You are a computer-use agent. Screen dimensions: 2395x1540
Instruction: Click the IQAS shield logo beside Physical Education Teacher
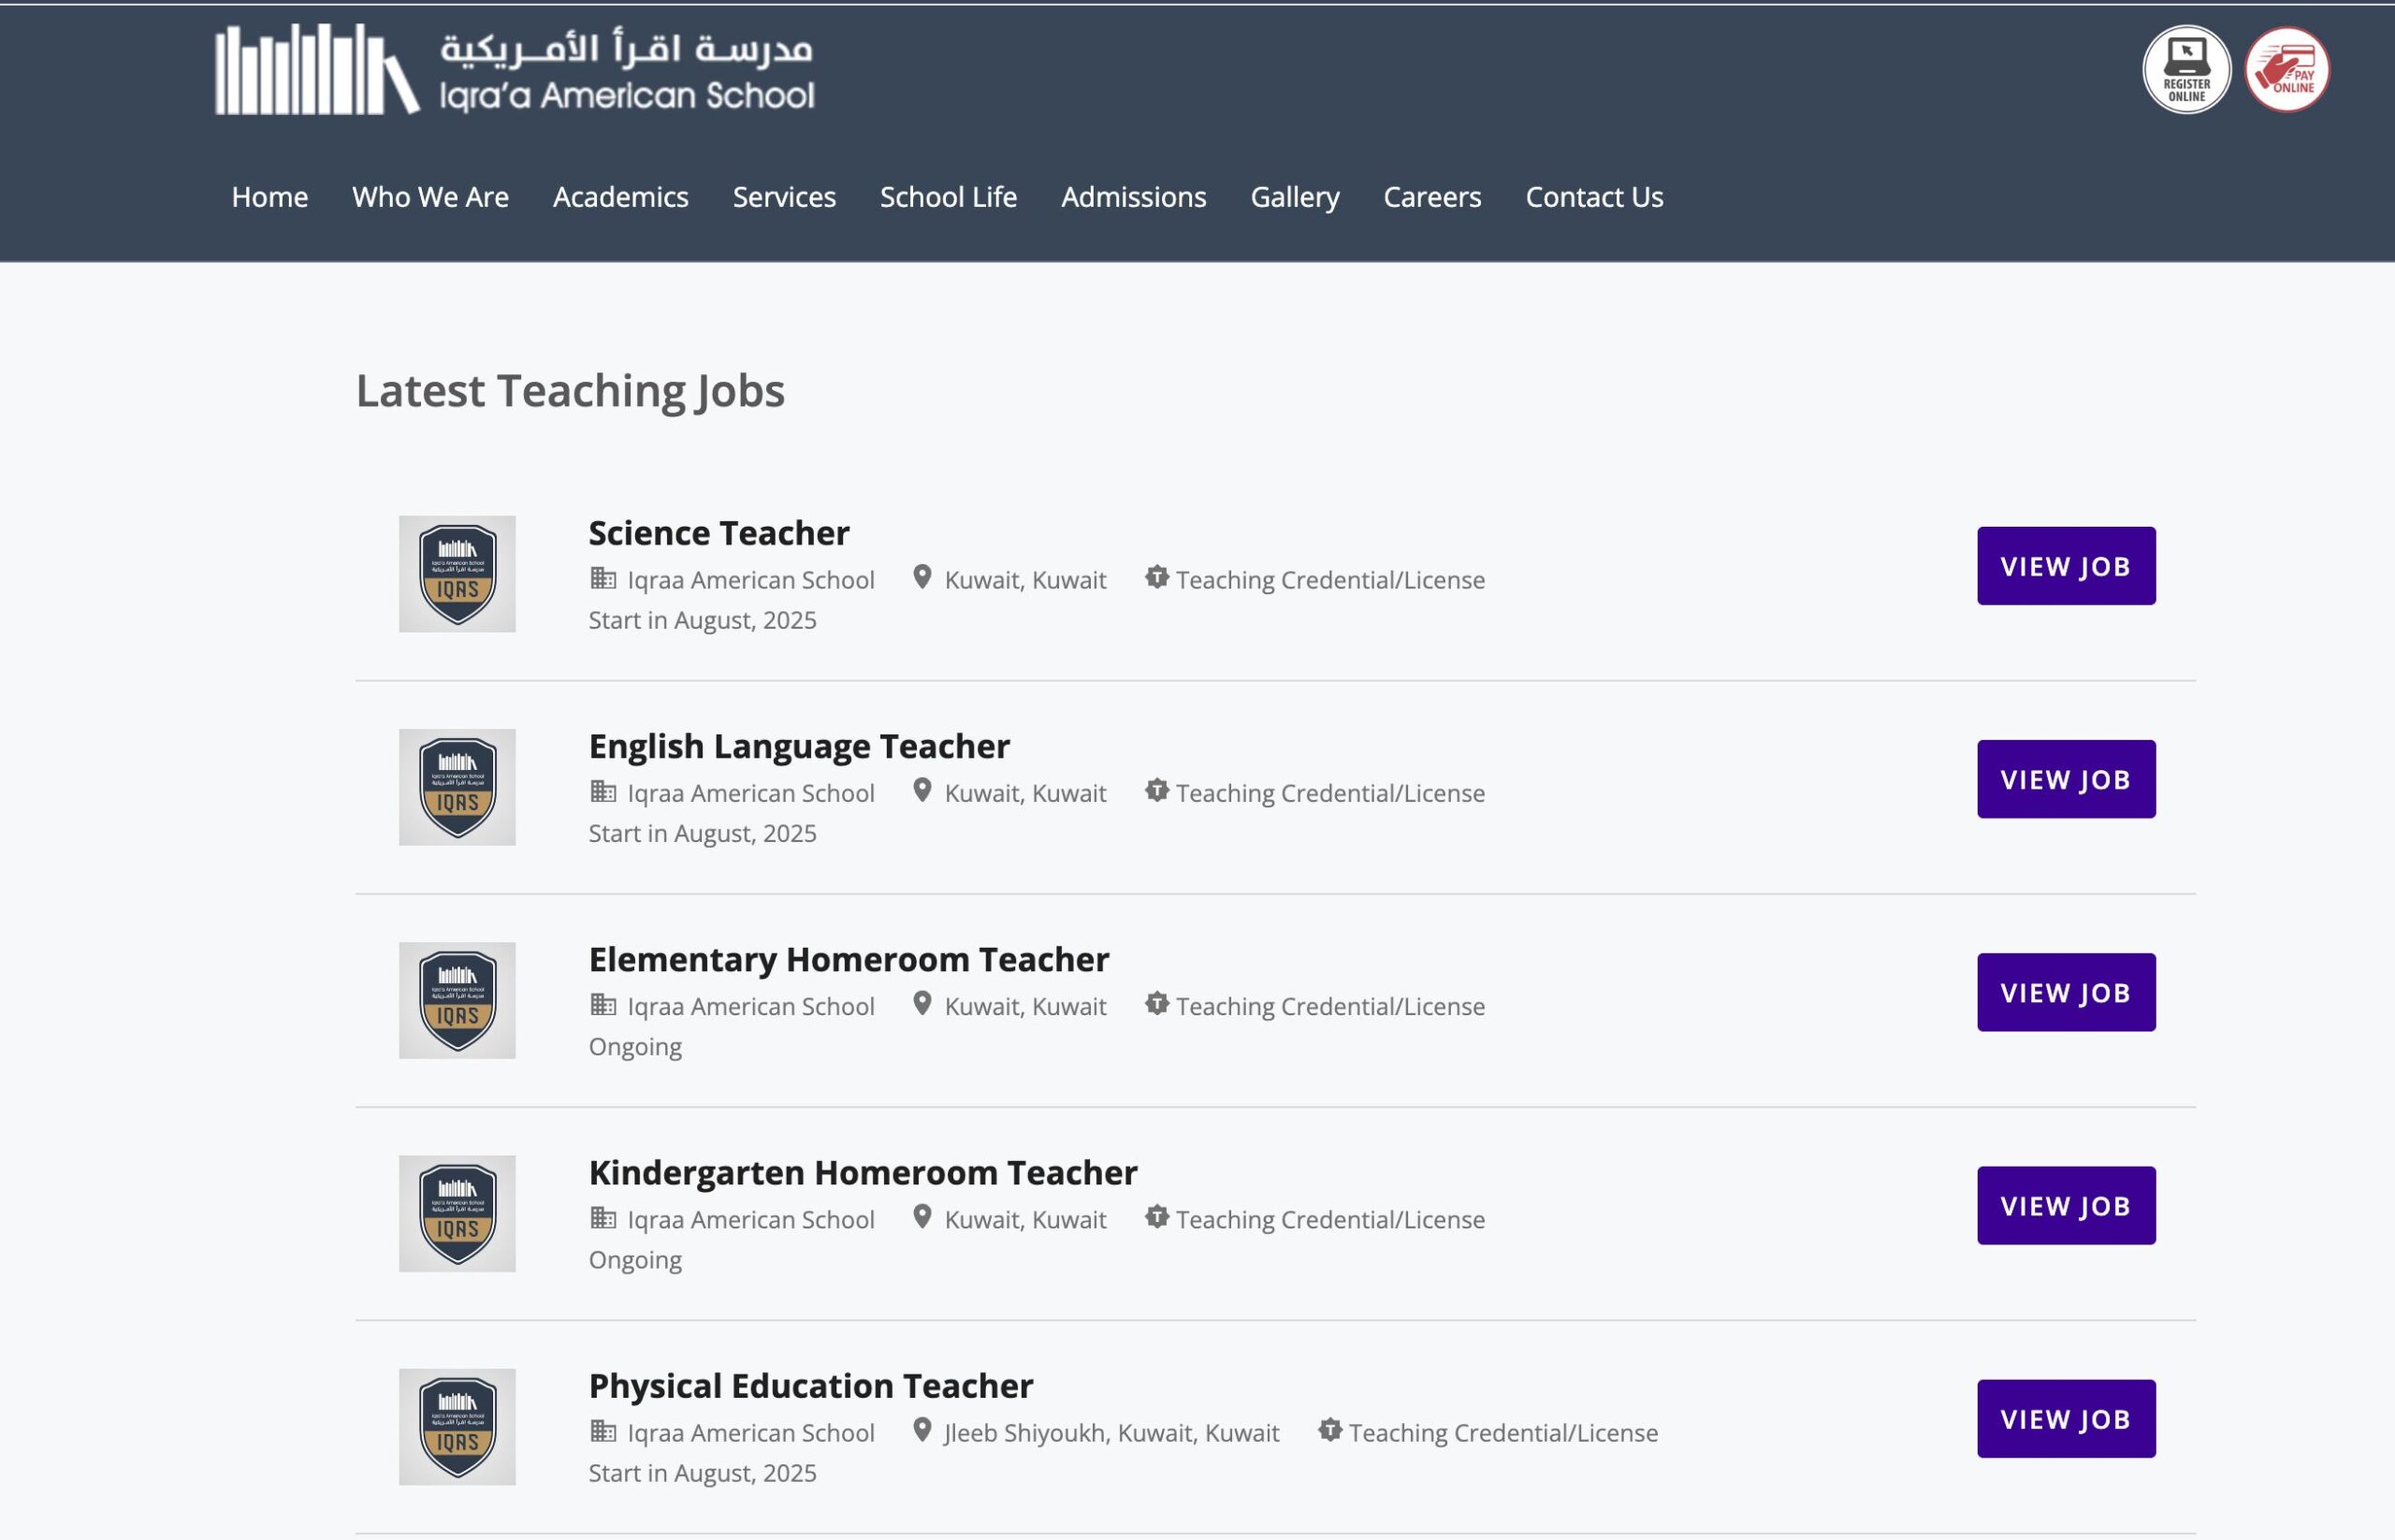[x=457, y=1427]
